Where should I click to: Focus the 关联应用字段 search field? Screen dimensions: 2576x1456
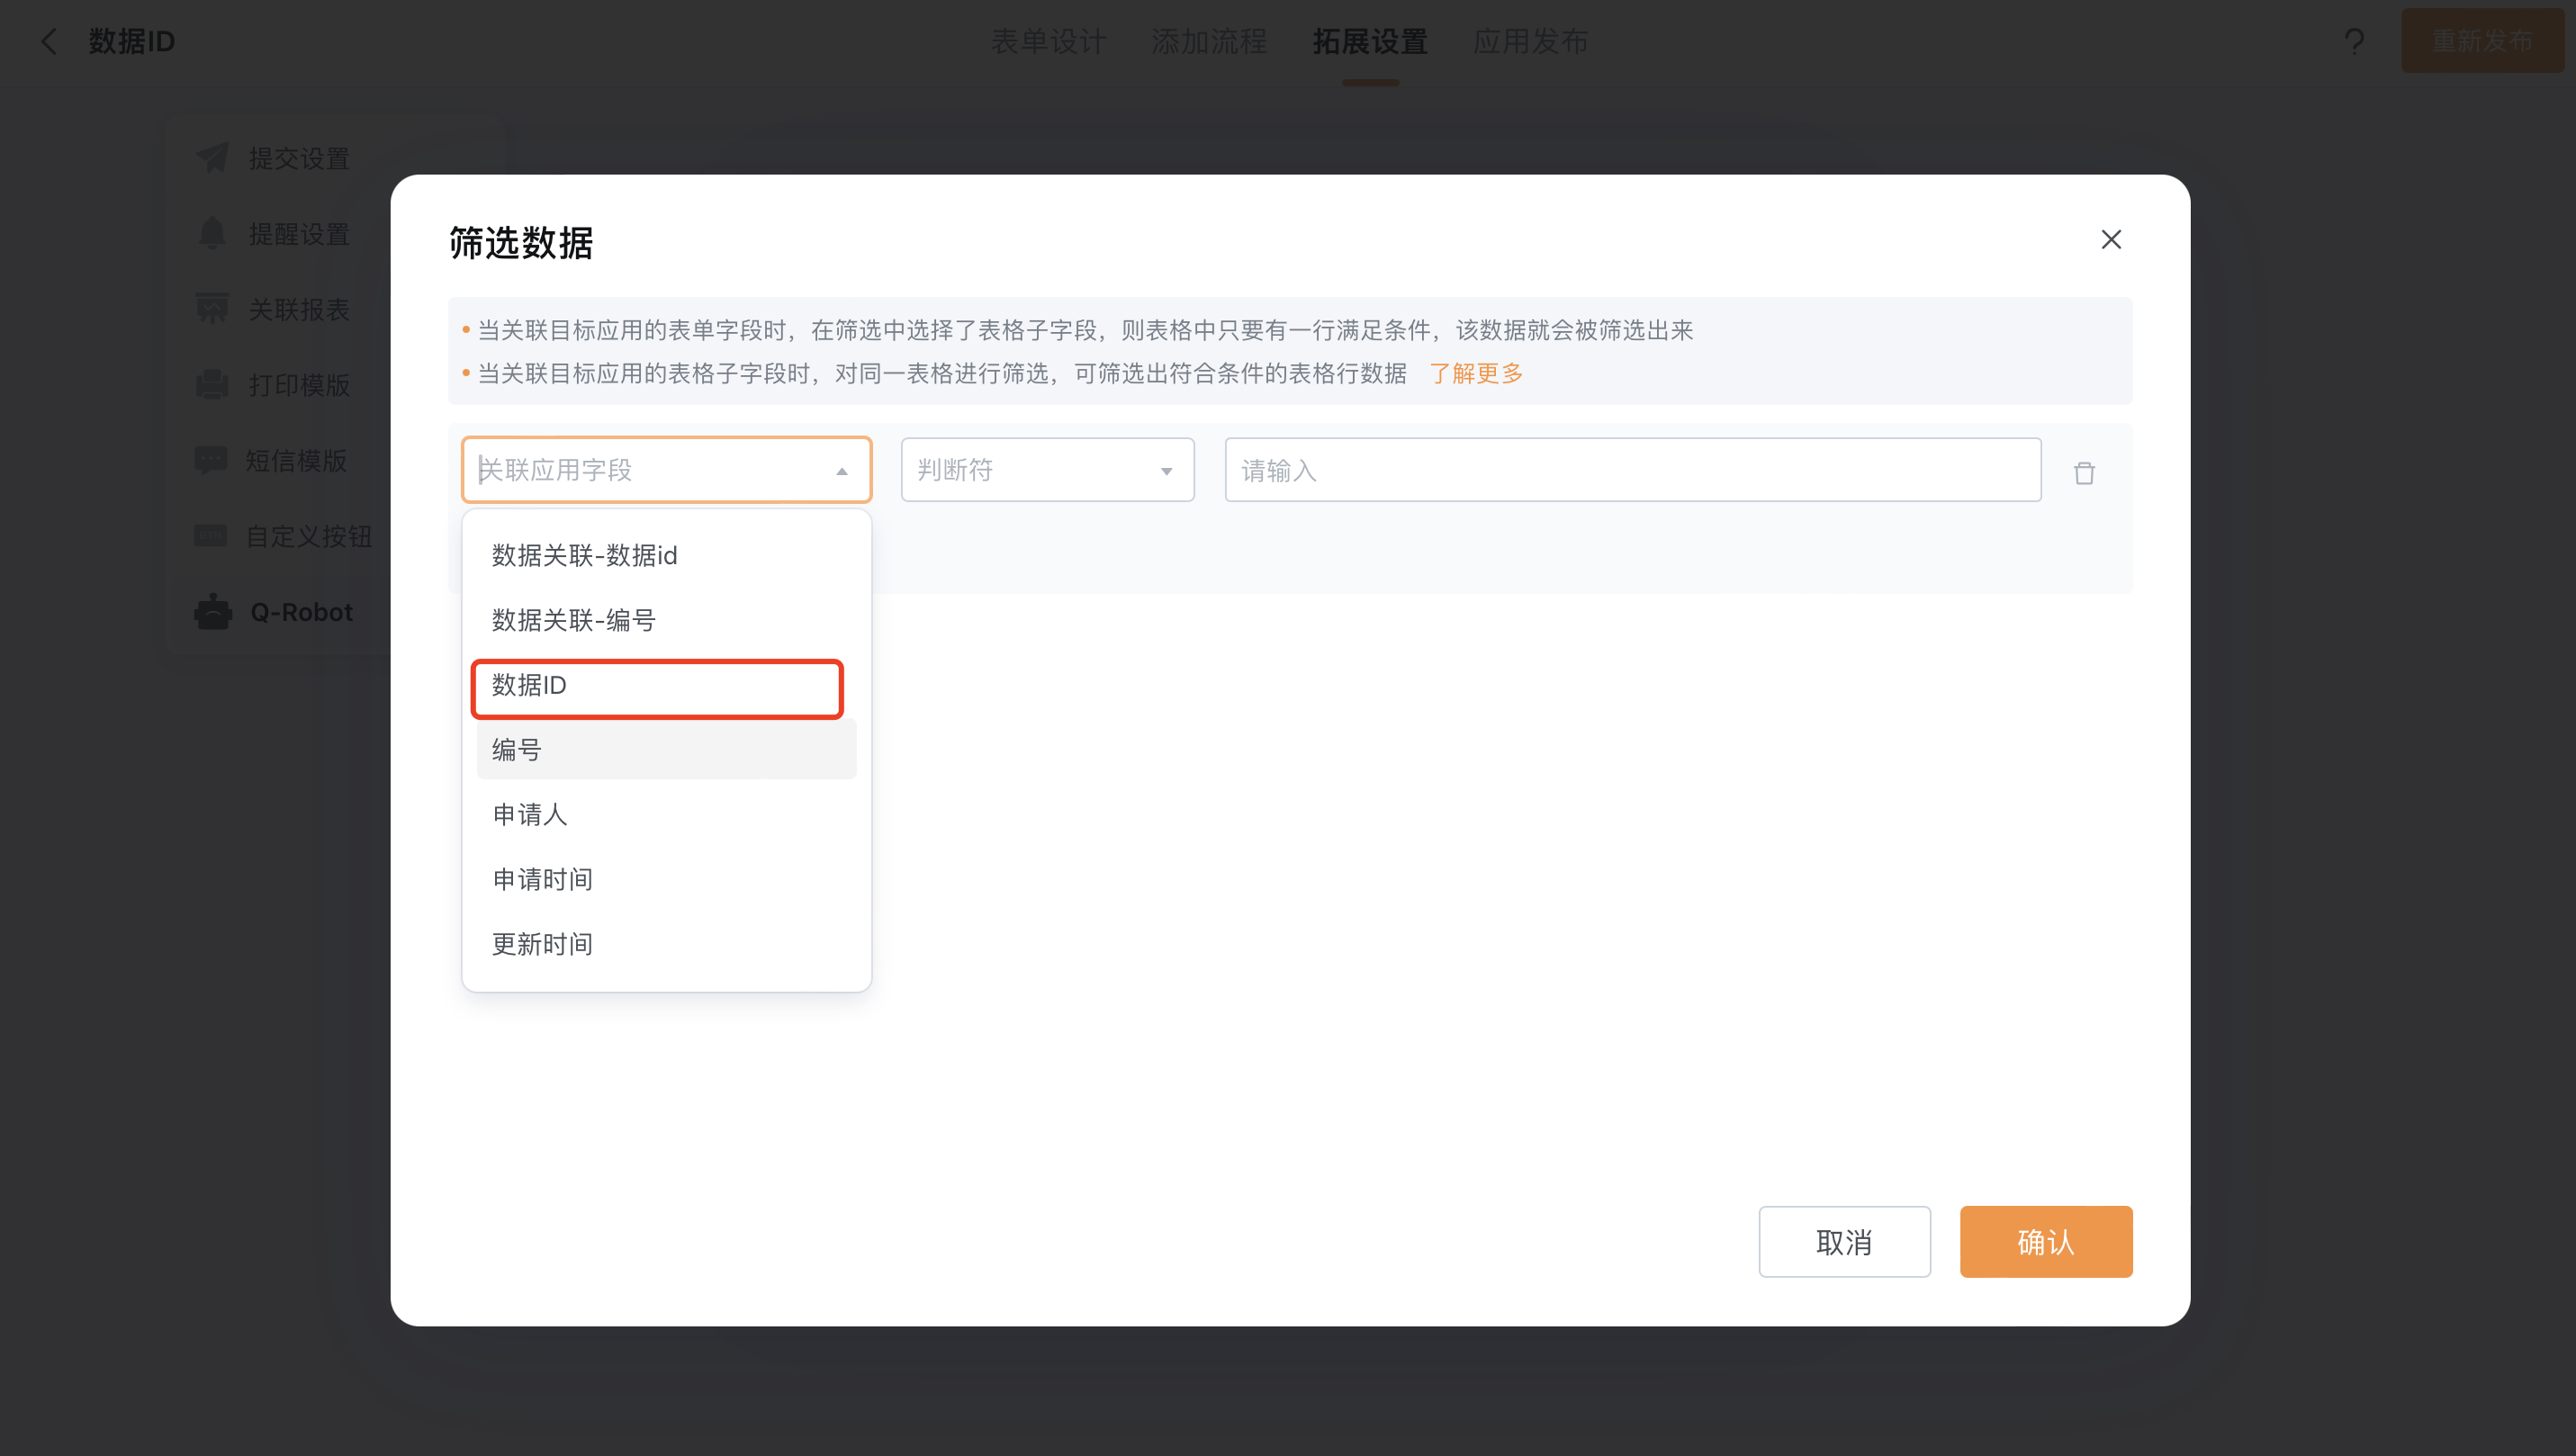click(x=666, y=470)
